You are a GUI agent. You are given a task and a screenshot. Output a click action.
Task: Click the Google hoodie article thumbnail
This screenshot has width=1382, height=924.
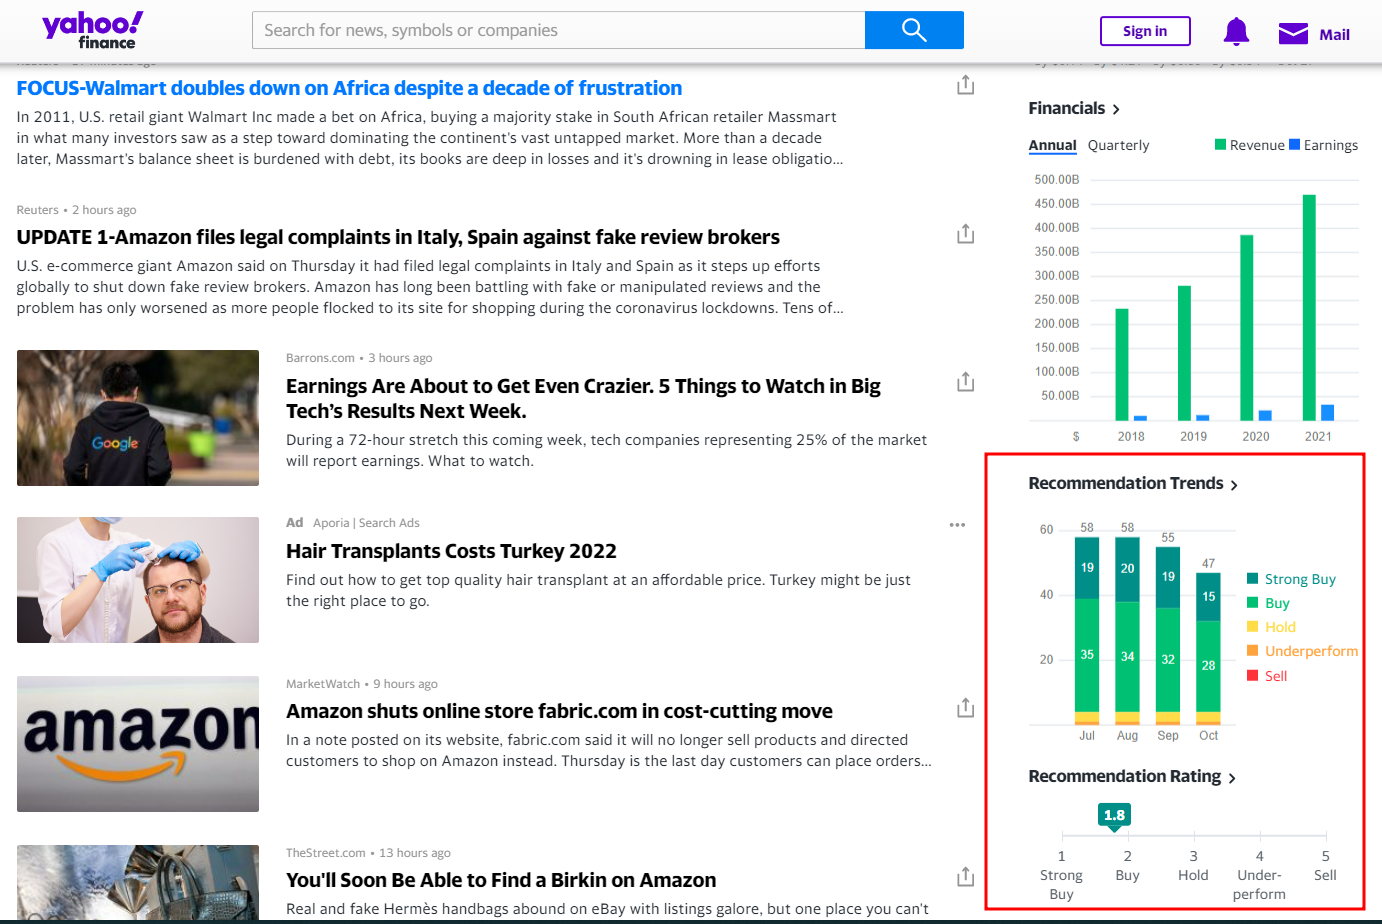pos(138,418)
